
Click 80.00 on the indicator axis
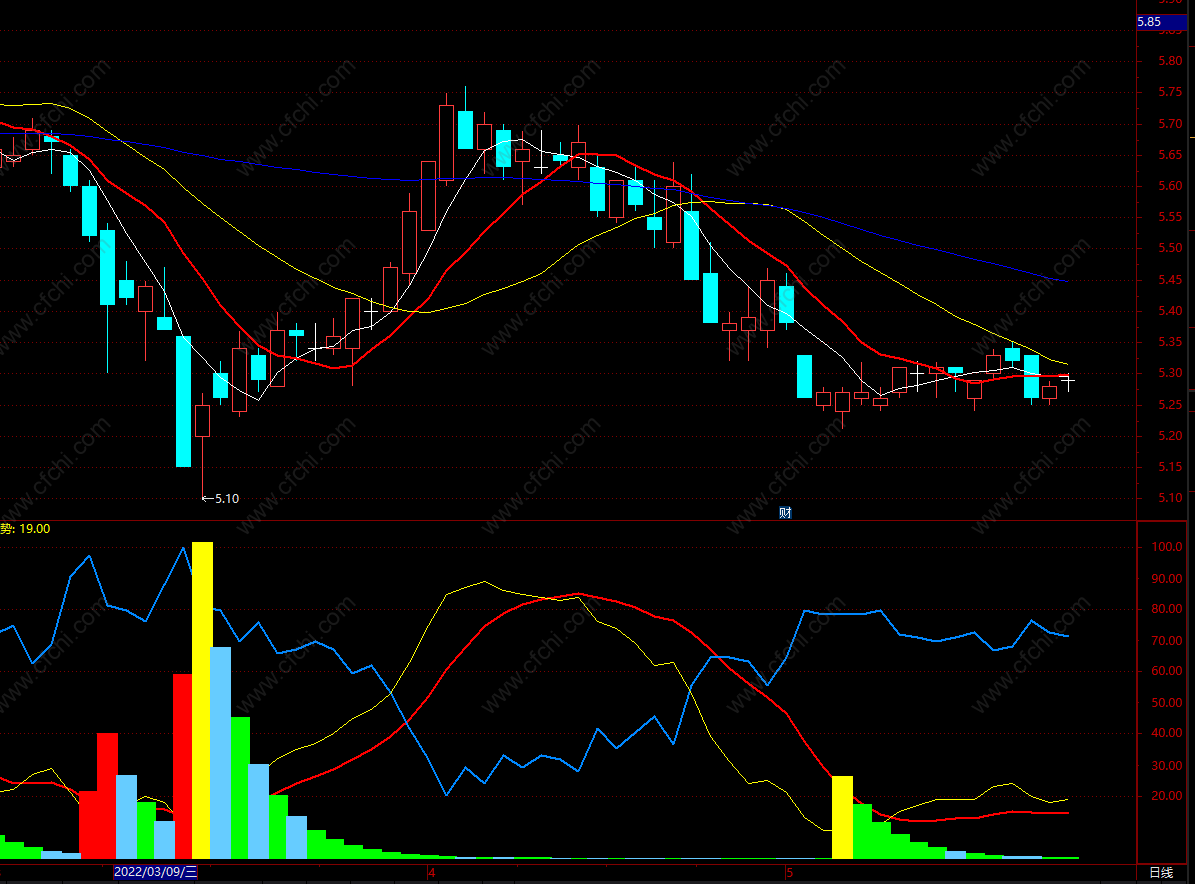pyautogui.click(x=1167, y=609)
